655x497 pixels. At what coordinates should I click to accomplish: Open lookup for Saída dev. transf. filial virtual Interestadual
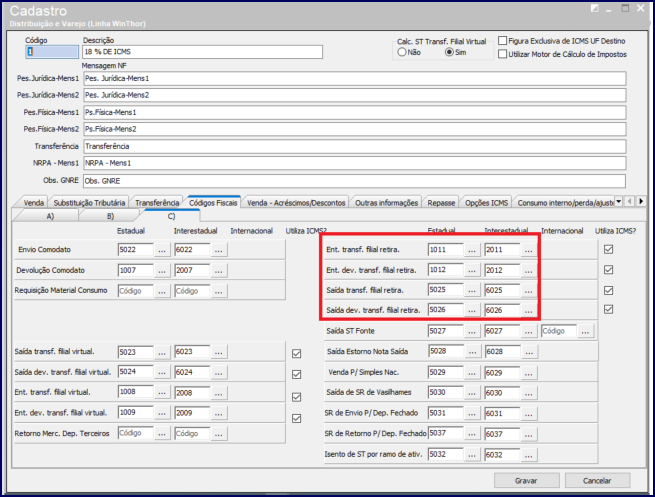click(x=218, y=373)
